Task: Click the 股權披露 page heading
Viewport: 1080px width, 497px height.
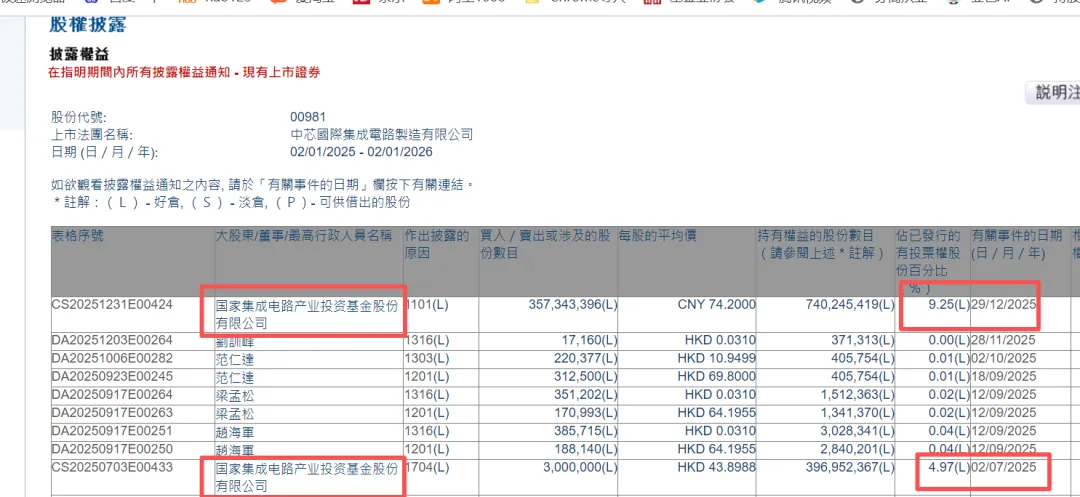Action: coord(87,25)
